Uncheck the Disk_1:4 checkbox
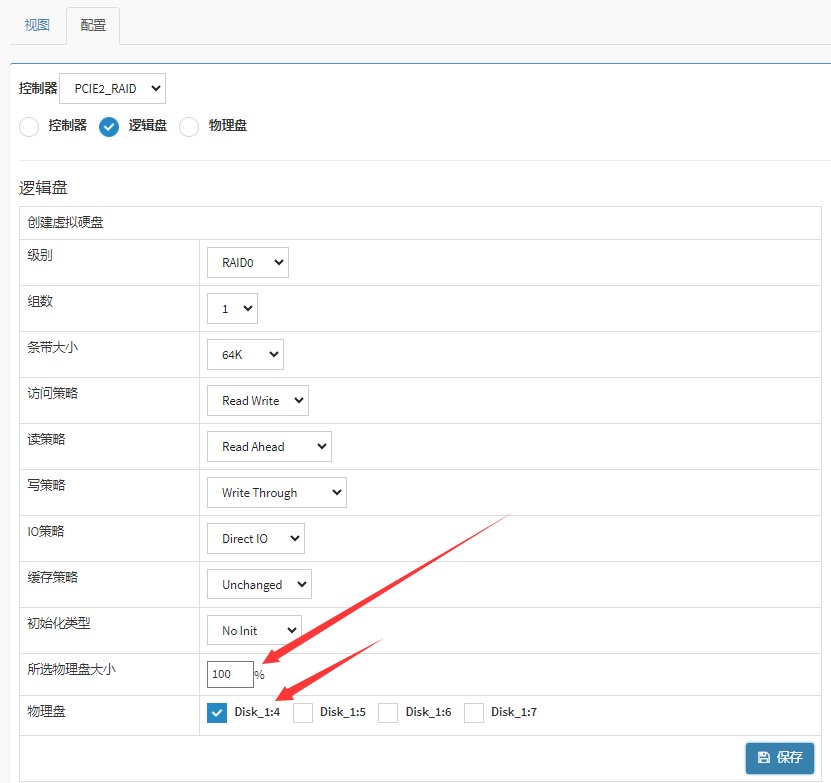The image size is (831, 783). coord(217,713)
